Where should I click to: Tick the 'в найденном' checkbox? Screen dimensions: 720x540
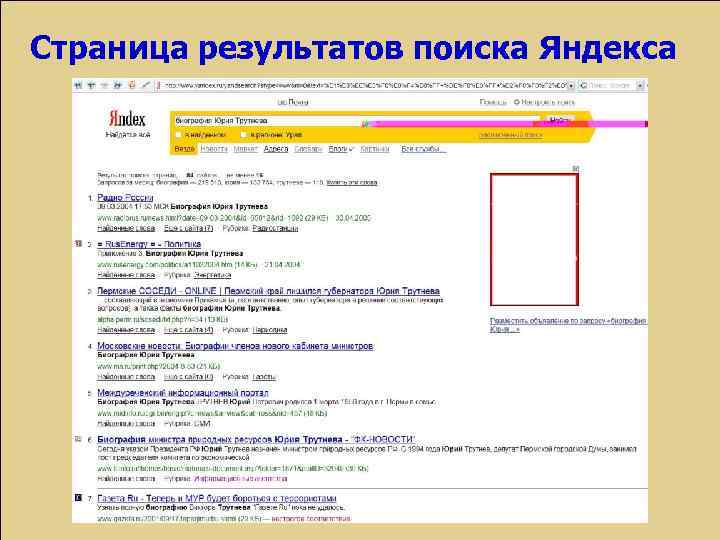pyautogui.click(x=179, y=135)
